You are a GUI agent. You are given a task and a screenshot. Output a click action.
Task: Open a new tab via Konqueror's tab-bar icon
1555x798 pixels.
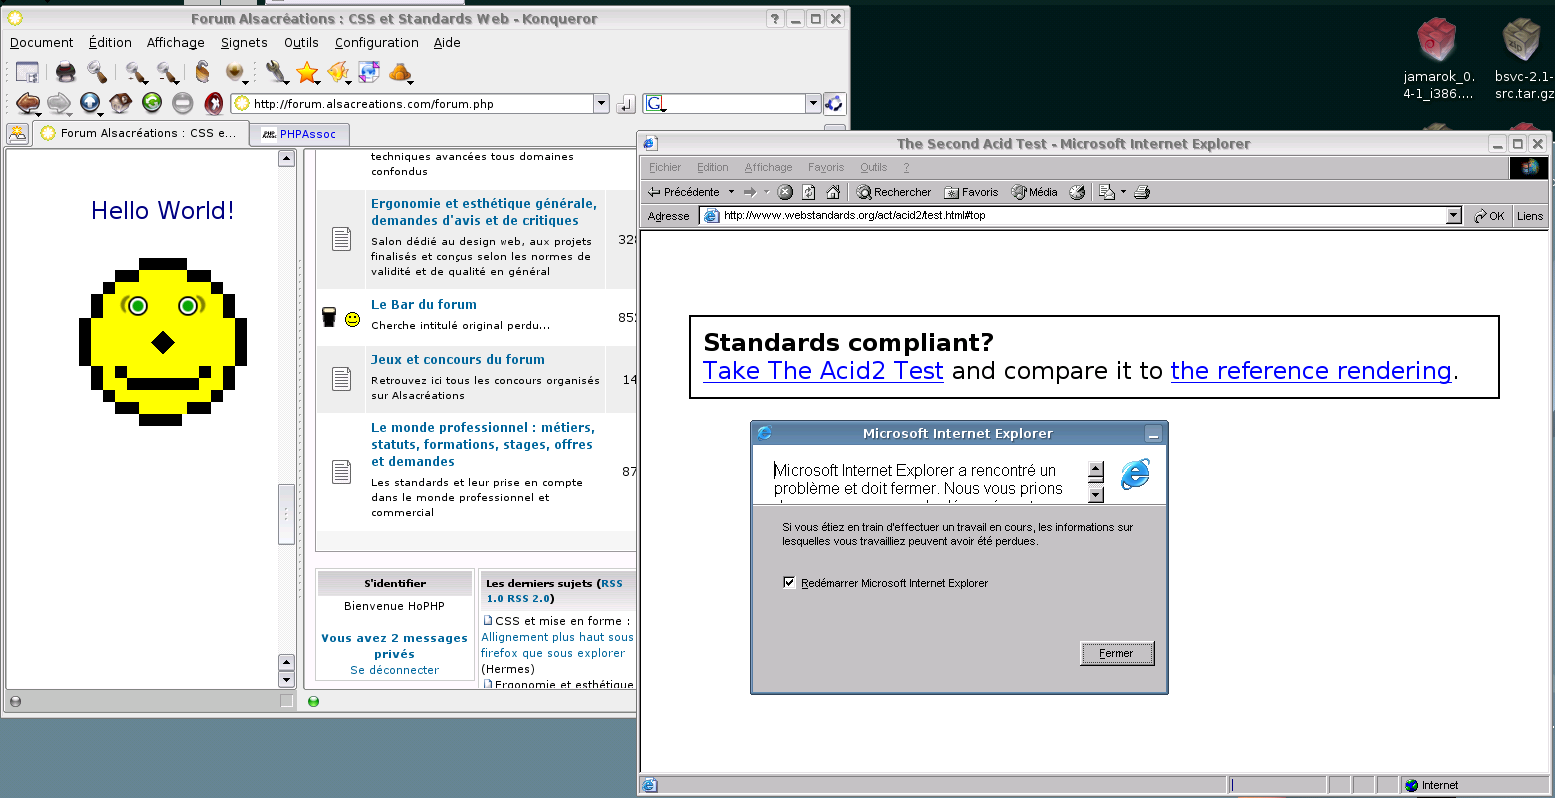pyautogui.click(x=18, y=133)
